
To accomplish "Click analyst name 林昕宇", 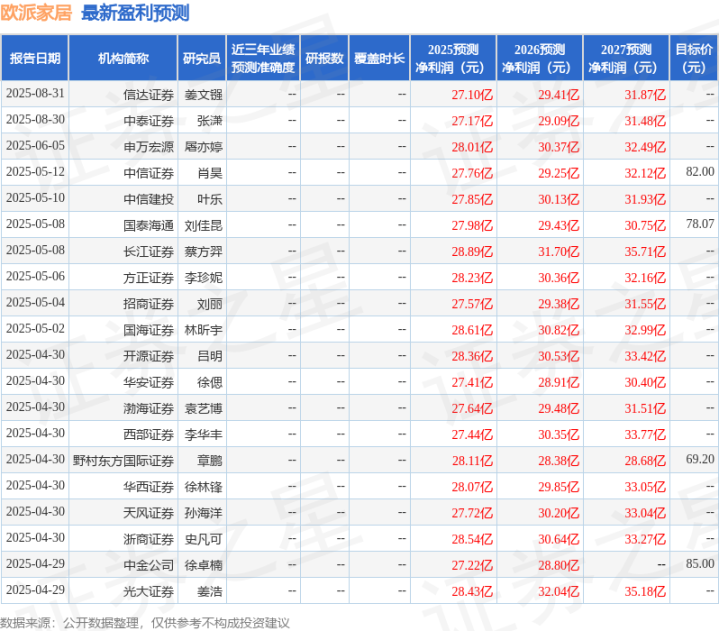I will click(203, 330).
